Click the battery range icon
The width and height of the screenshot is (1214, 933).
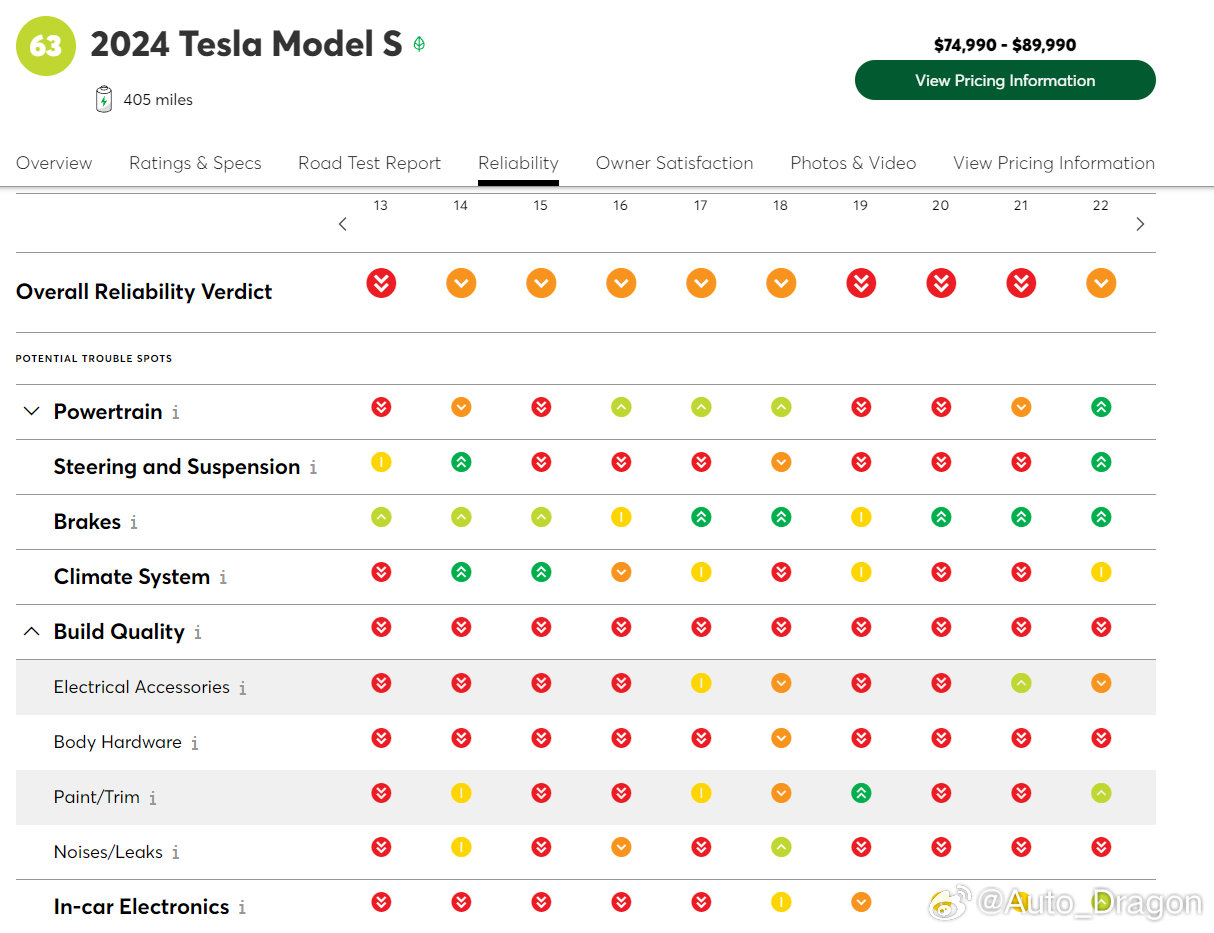(104, 99)
